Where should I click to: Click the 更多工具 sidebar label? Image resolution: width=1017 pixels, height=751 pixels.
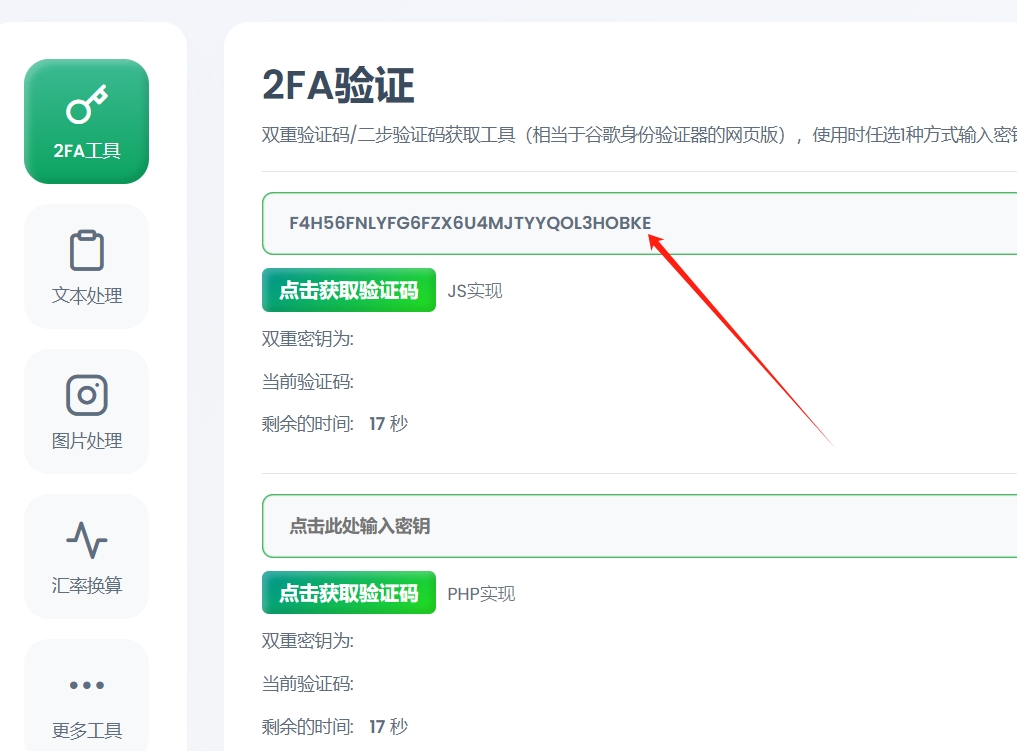[x=86, y=730]
